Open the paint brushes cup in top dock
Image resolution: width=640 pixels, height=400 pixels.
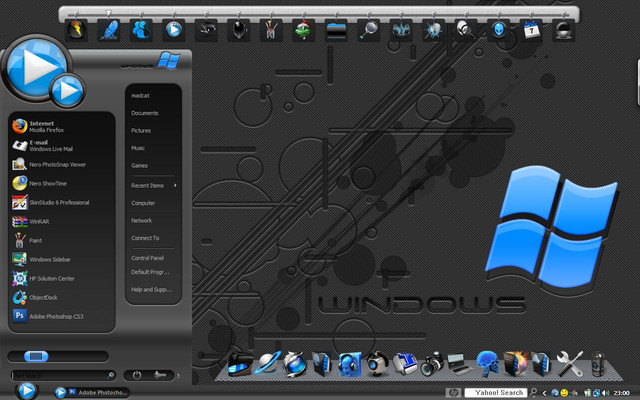[271, 30]
